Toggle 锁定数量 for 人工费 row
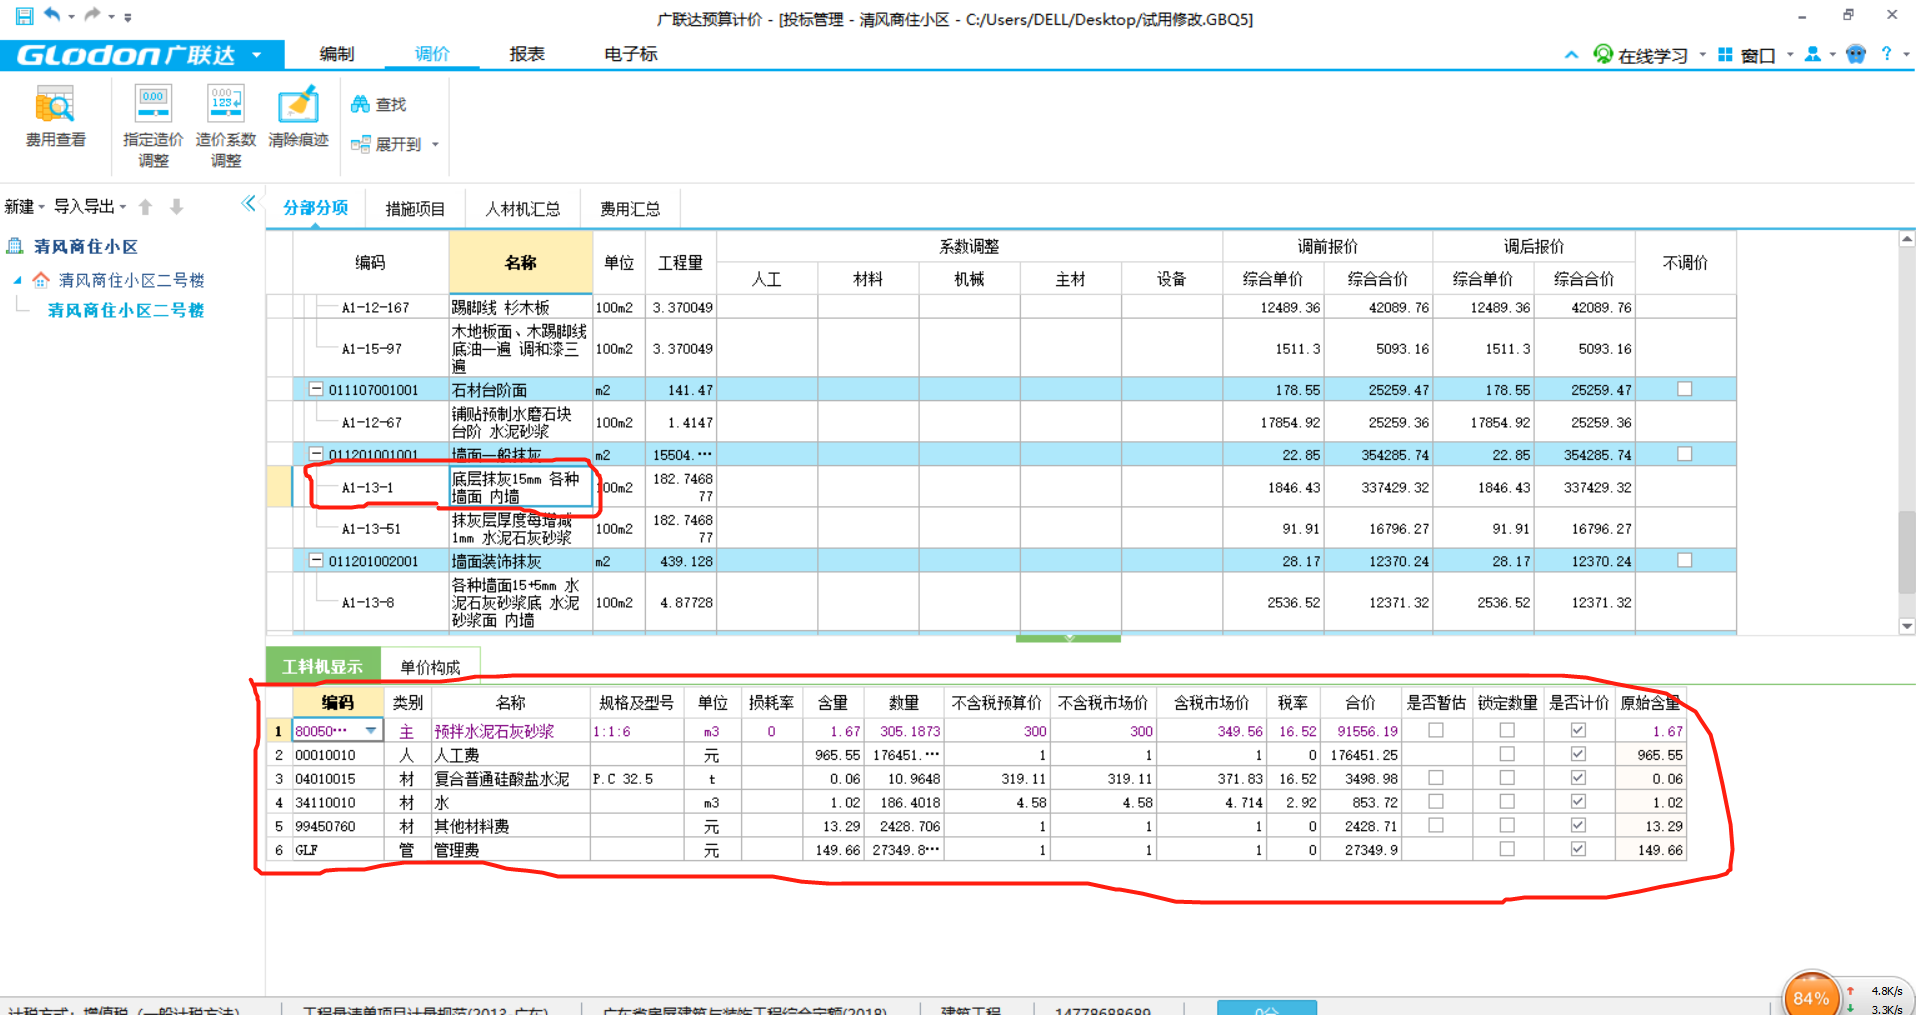Image resolution: width=1916 pixels, height=1015 pixels. 1507,755
